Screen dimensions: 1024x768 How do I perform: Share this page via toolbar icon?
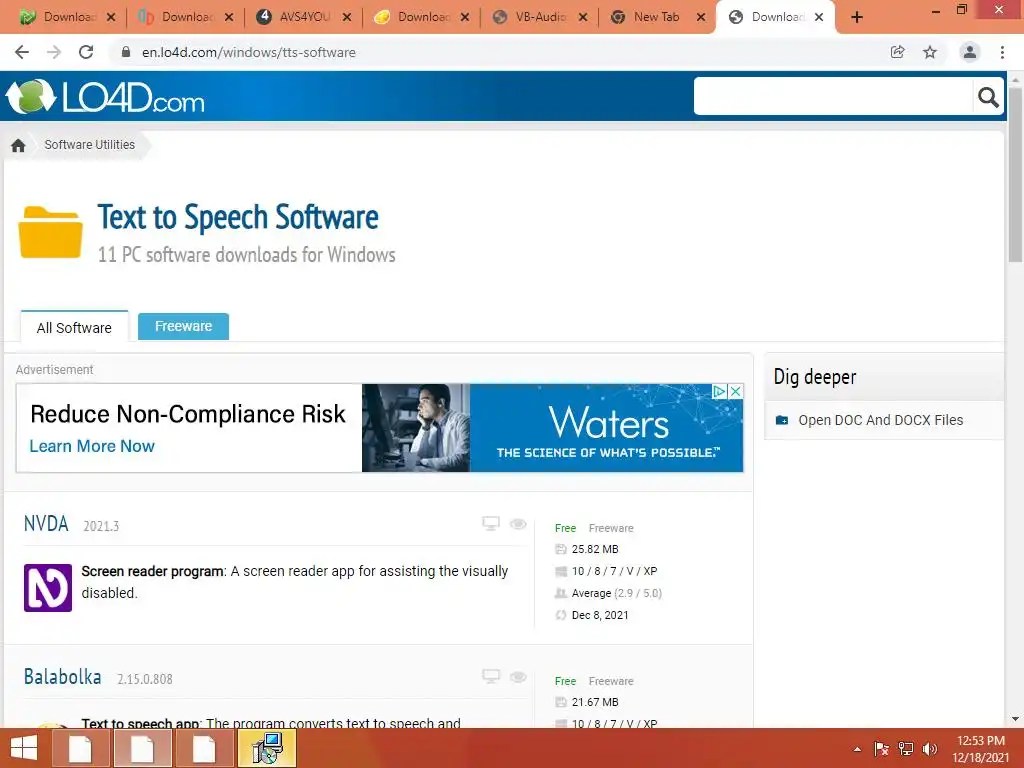coord(898,52)
